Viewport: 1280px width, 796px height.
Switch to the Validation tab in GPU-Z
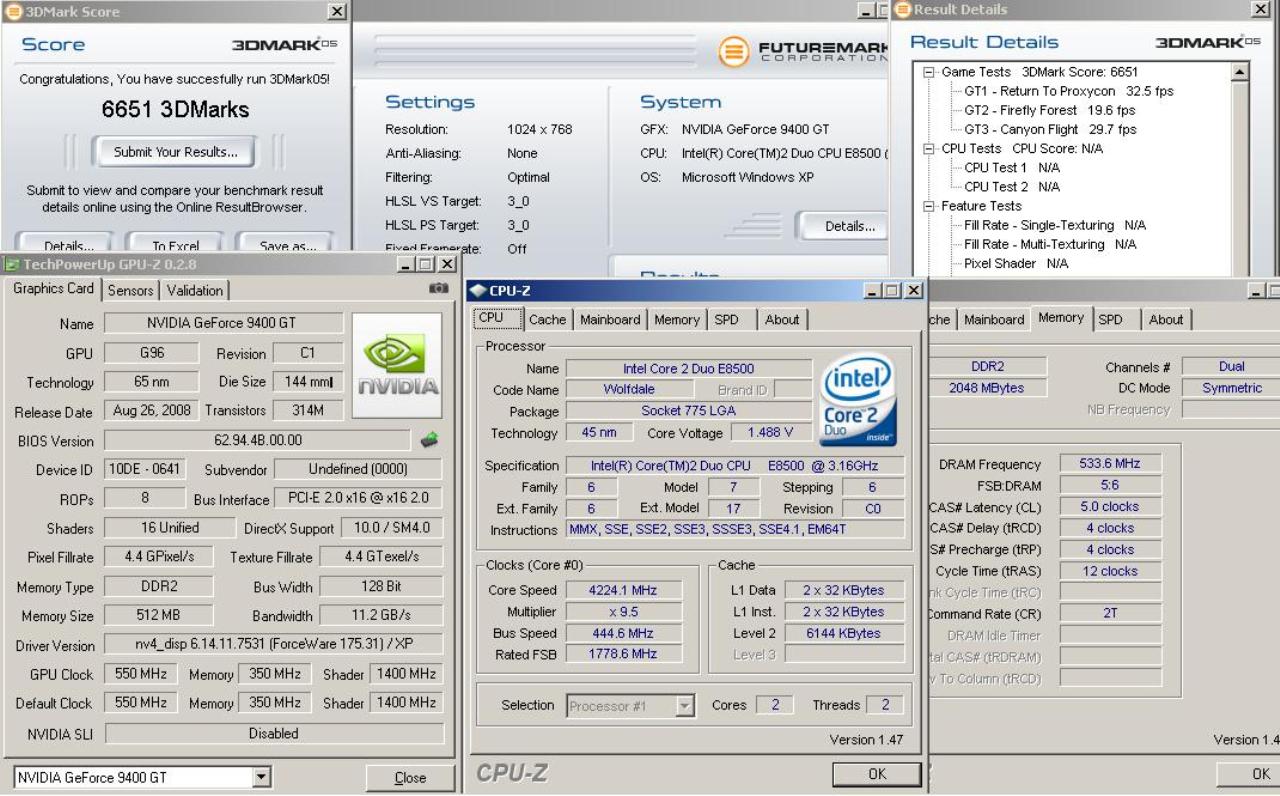(195, 290)
